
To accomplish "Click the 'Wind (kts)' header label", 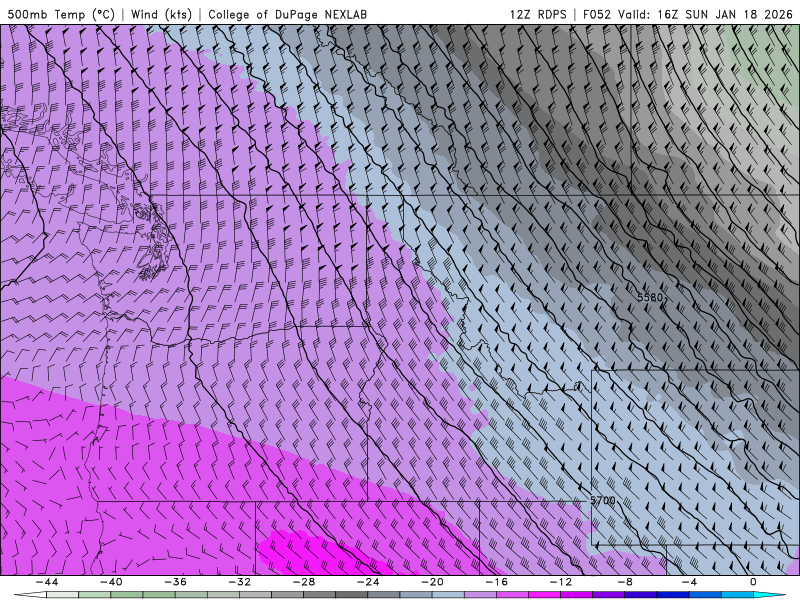I will [161, 14].
